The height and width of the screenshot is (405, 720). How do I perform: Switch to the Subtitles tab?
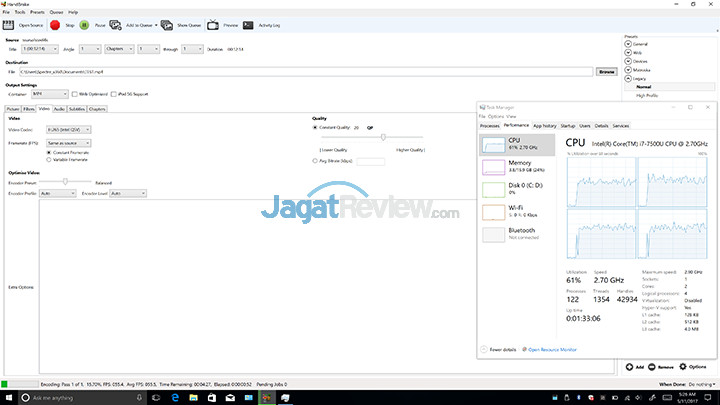click(x=77, y=109)
